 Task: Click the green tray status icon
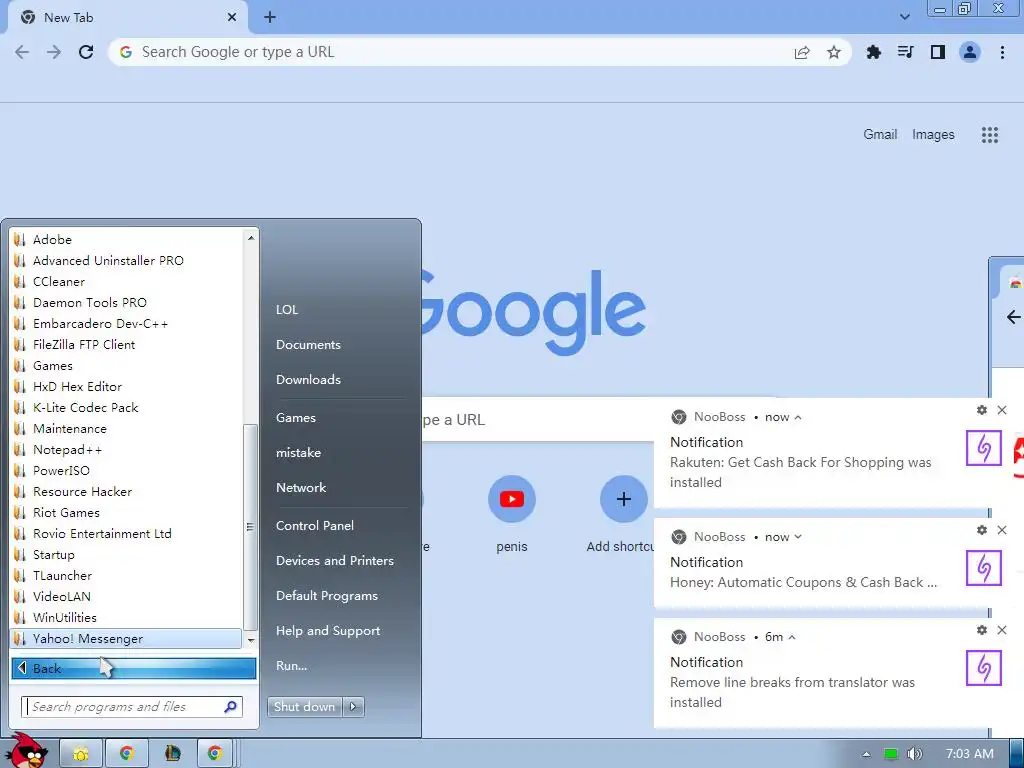[x=890, y=754]
